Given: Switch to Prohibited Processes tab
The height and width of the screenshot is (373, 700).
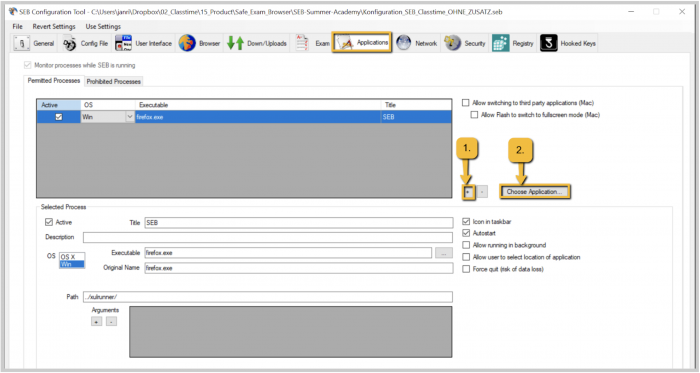Looking at the screenshot, I should click(x=113, y=82).
